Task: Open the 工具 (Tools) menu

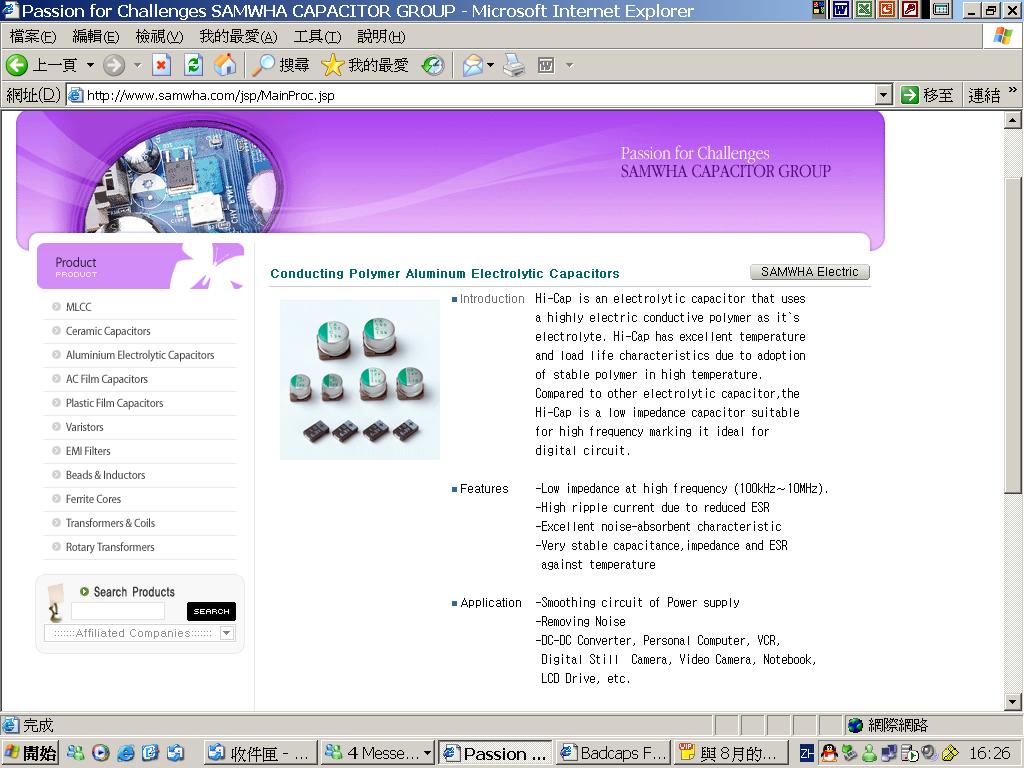Action: point(317,37)
